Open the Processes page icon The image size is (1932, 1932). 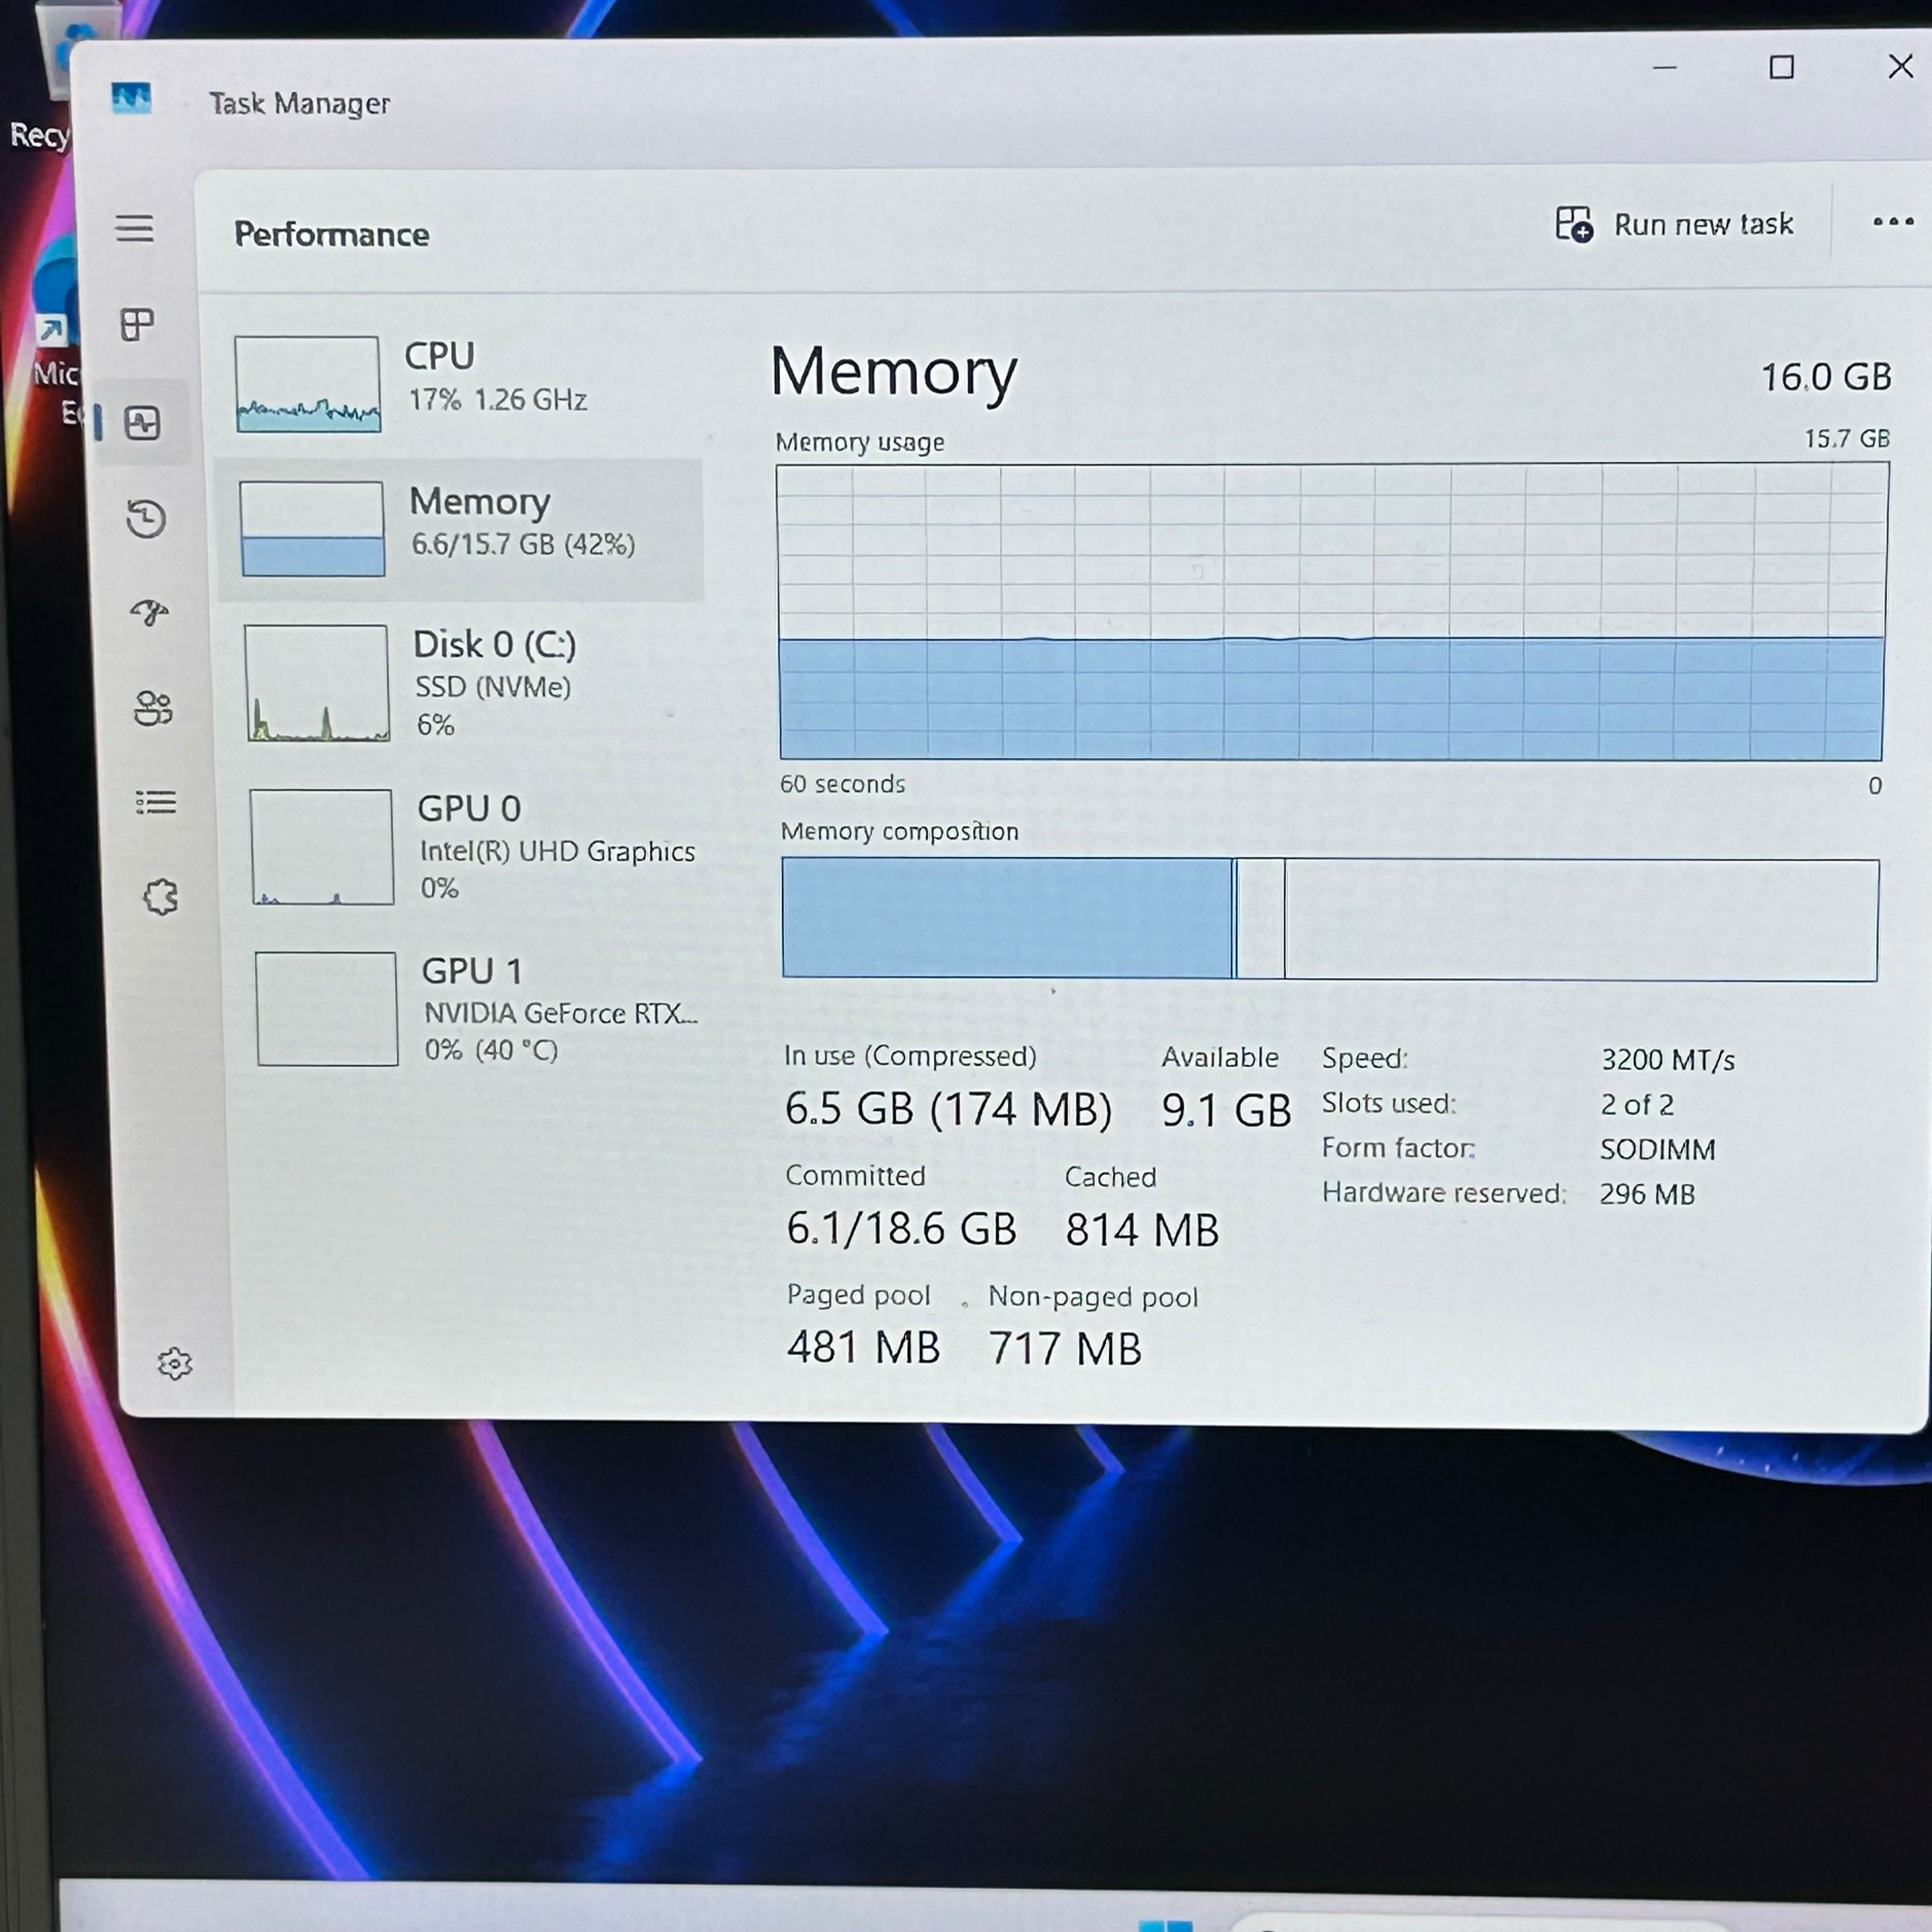pyautogui.click(x=137, y=324)
